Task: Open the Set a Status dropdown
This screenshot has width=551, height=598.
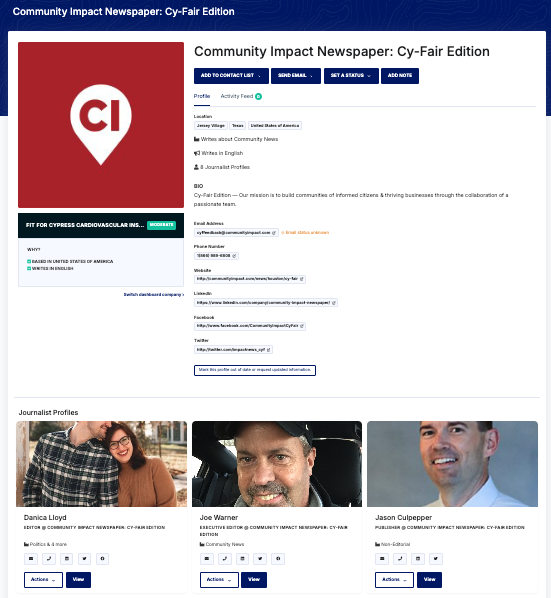Action: pos(351,76)
